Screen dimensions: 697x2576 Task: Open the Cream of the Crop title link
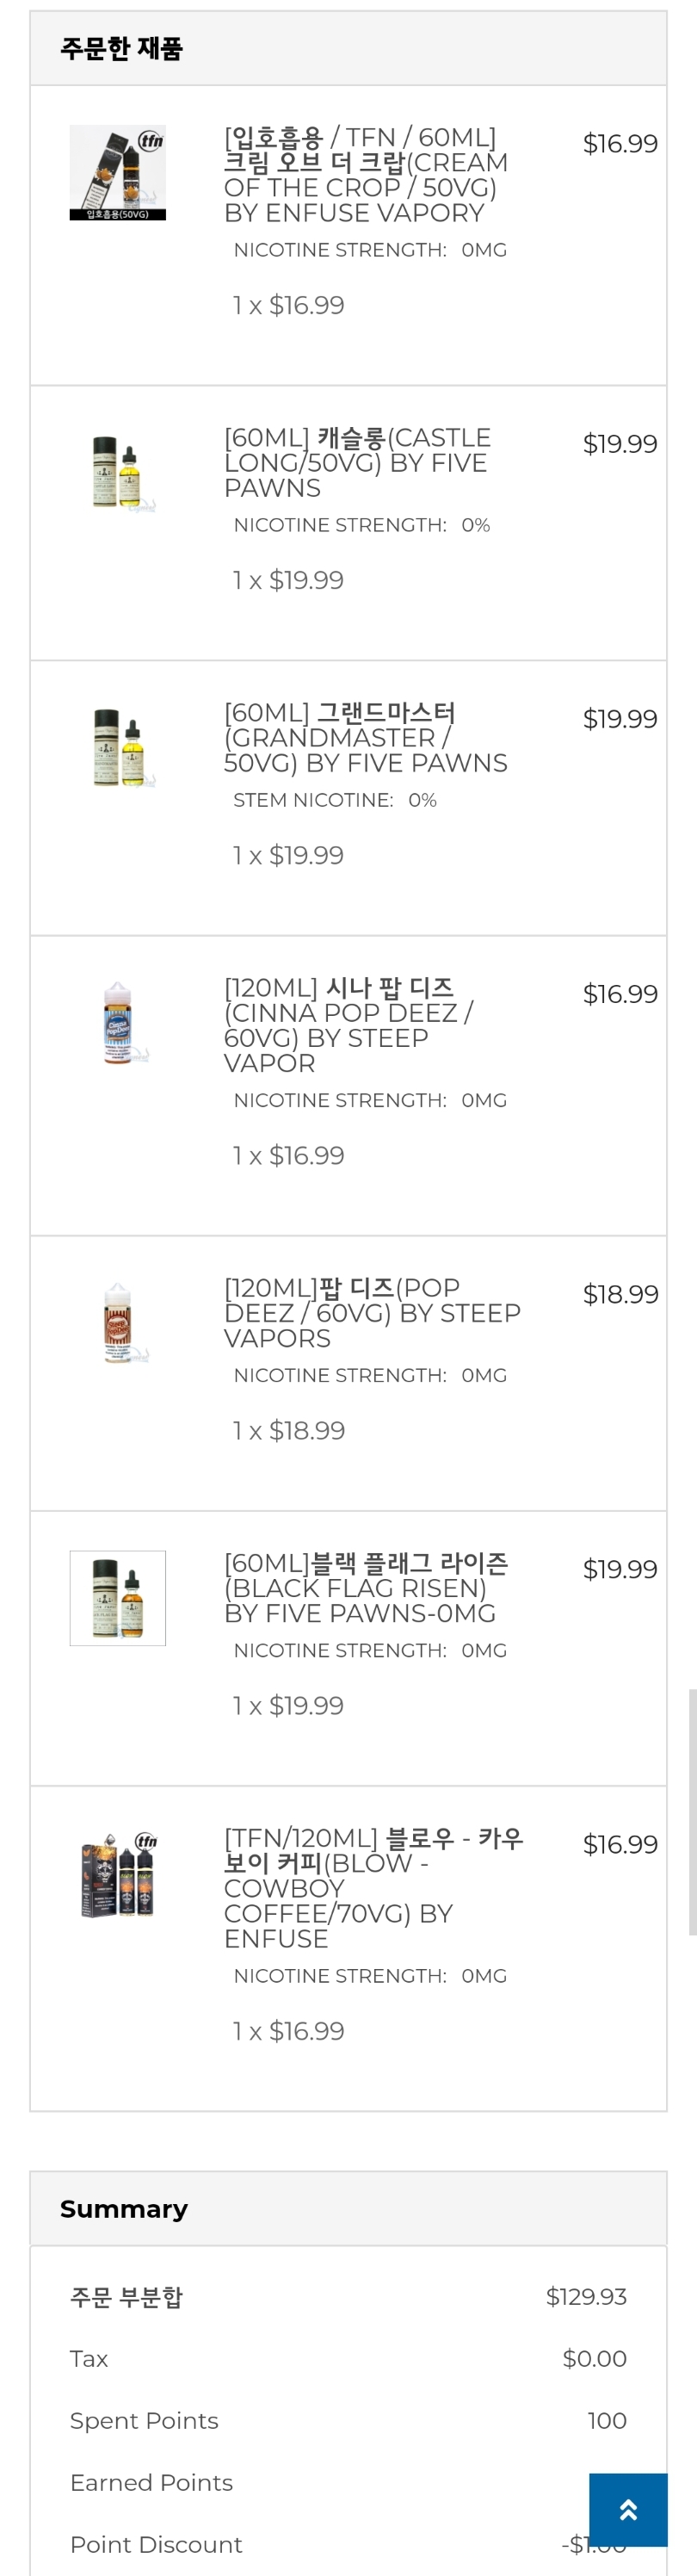pyautogui.click(x=365, y=175)
